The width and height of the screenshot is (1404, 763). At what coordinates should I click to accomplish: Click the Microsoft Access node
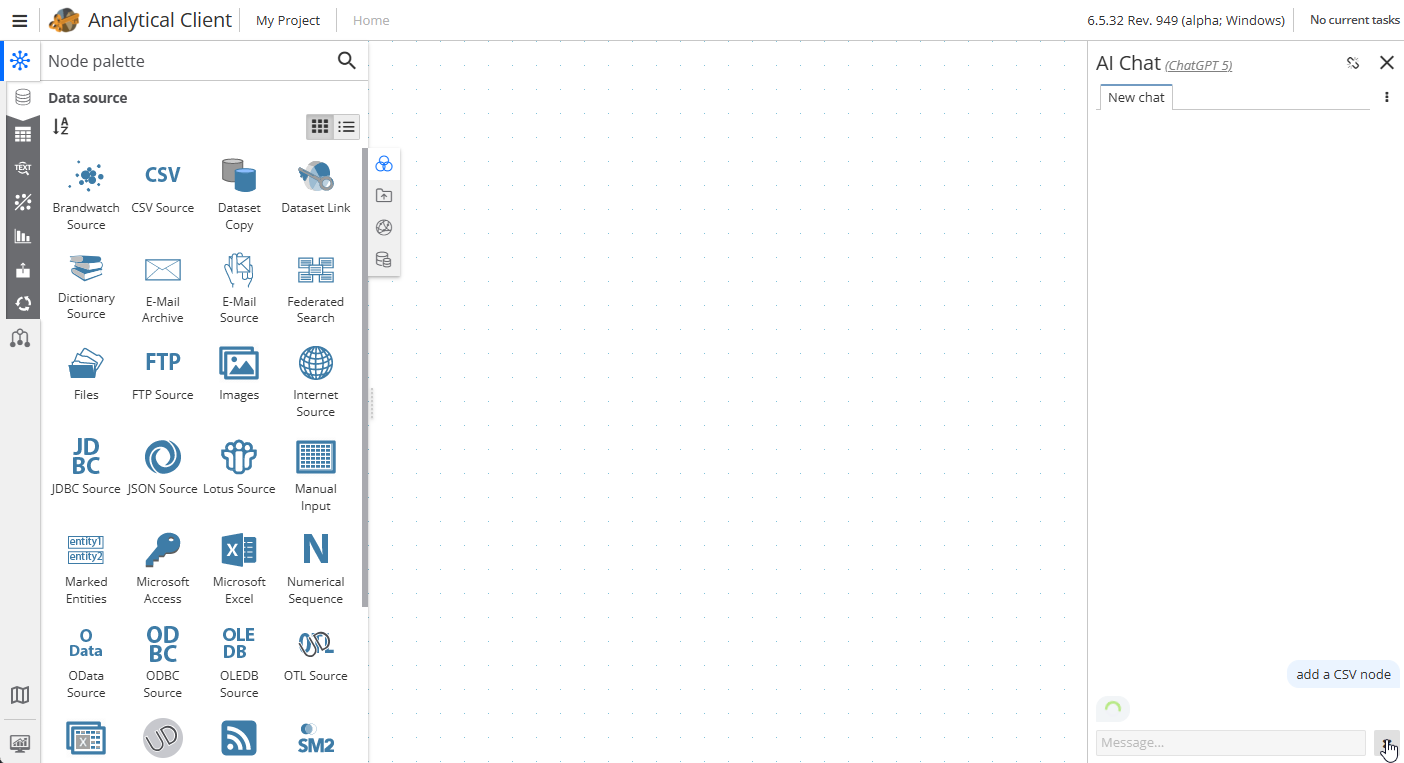pyautogui.click(x=163, y=569)
